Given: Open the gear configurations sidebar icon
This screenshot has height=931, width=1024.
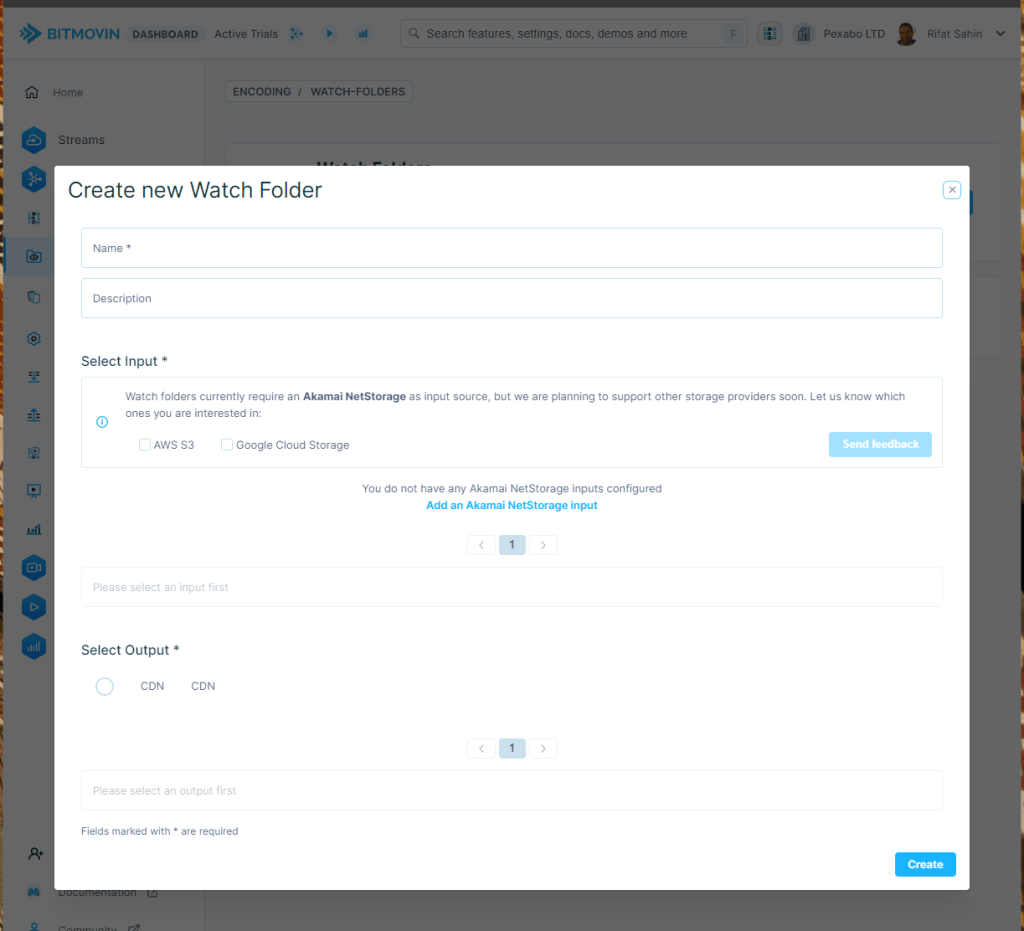Looking at the screenshot, I should (34, 338).
